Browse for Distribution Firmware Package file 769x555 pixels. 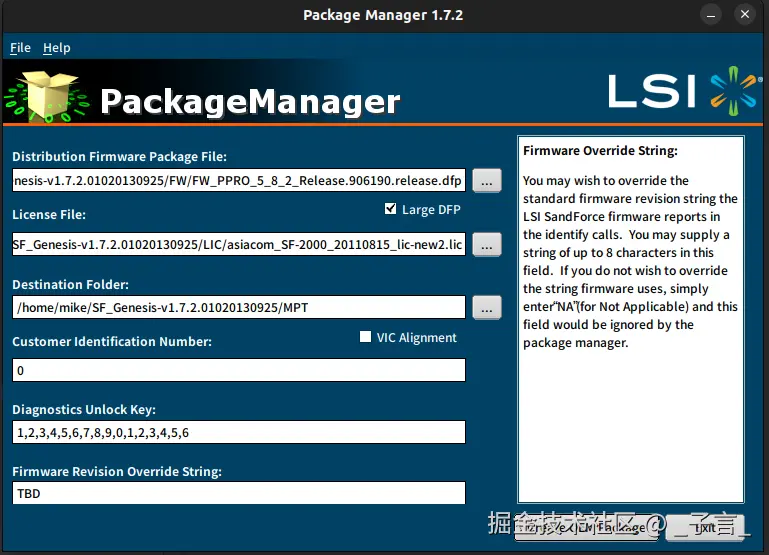coord(487,180)
